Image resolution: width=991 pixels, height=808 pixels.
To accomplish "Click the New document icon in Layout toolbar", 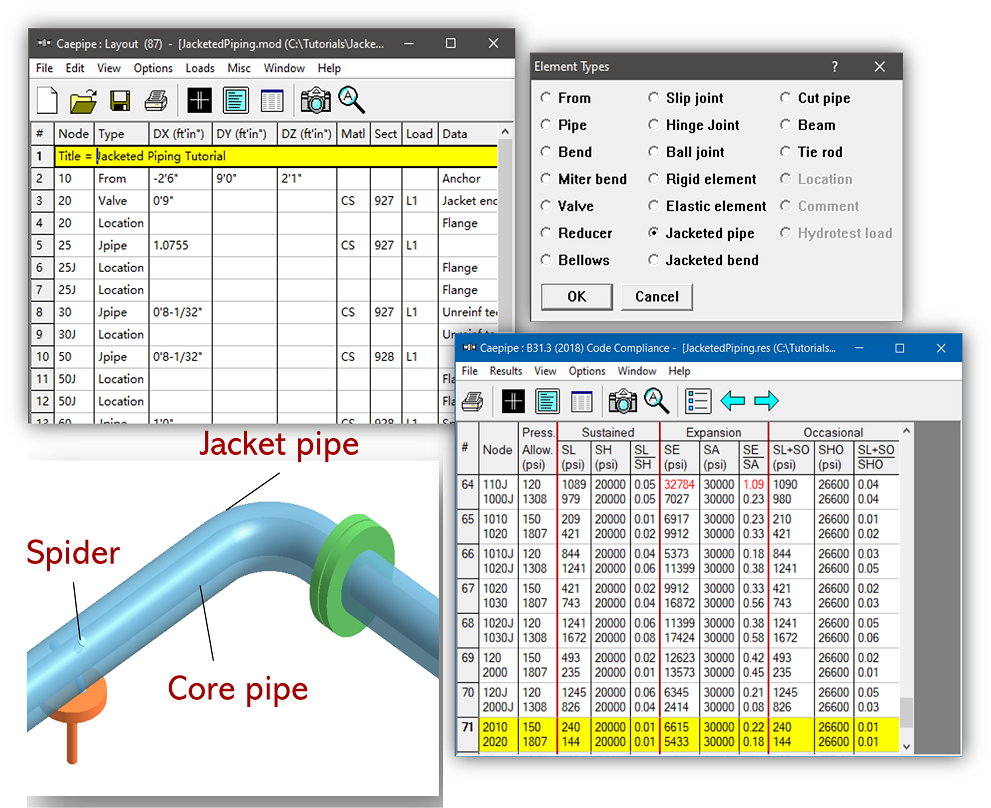I will tap(48, 101).
